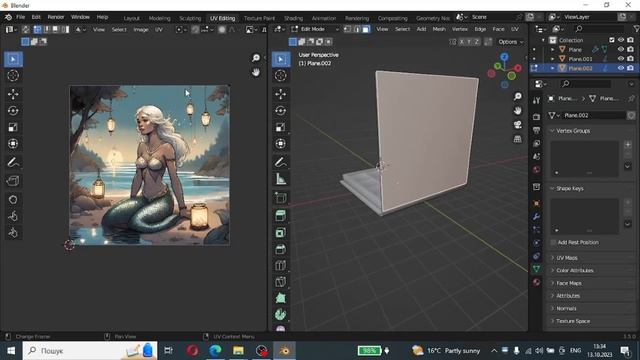This screenshot has height=360, width=640.
Task: Open File Explorer from taskbar
Action: coord(238,351)
